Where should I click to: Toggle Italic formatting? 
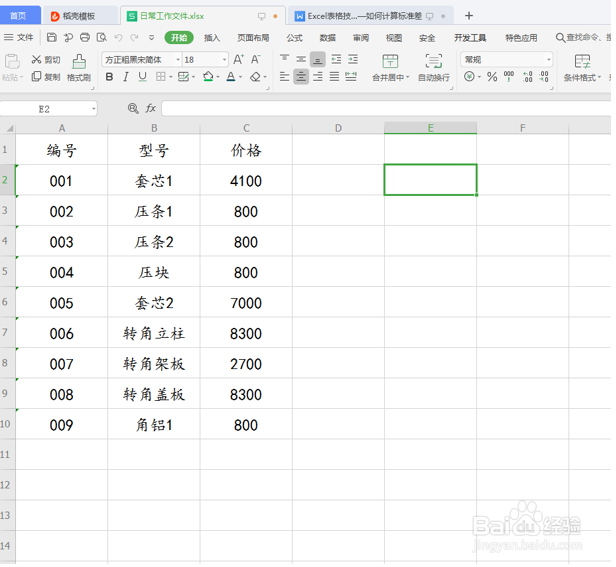tap(126, 77)
